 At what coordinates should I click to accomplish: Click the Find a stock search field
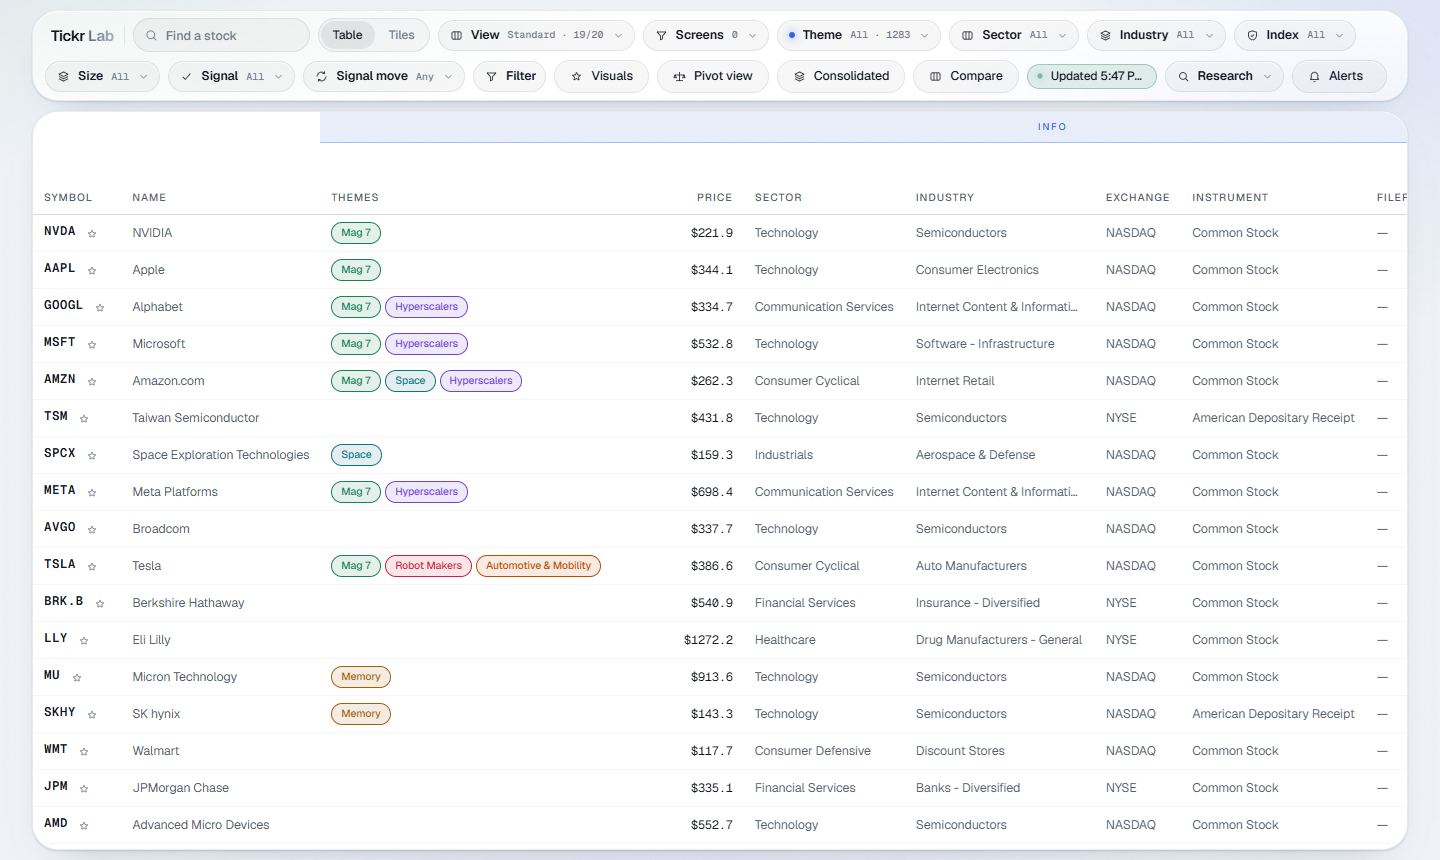221,35
